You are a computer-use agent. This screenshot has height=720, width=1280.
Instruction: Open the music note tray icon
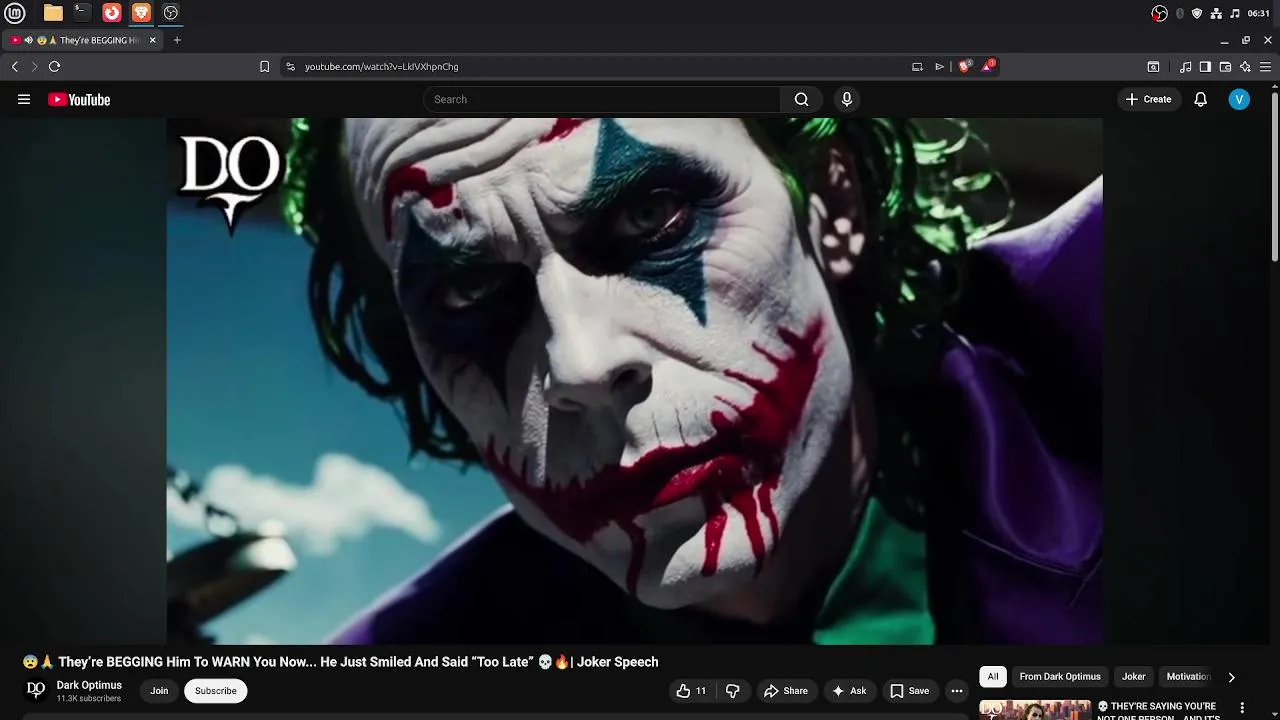pyautogui.click(x=1235, y=13)
